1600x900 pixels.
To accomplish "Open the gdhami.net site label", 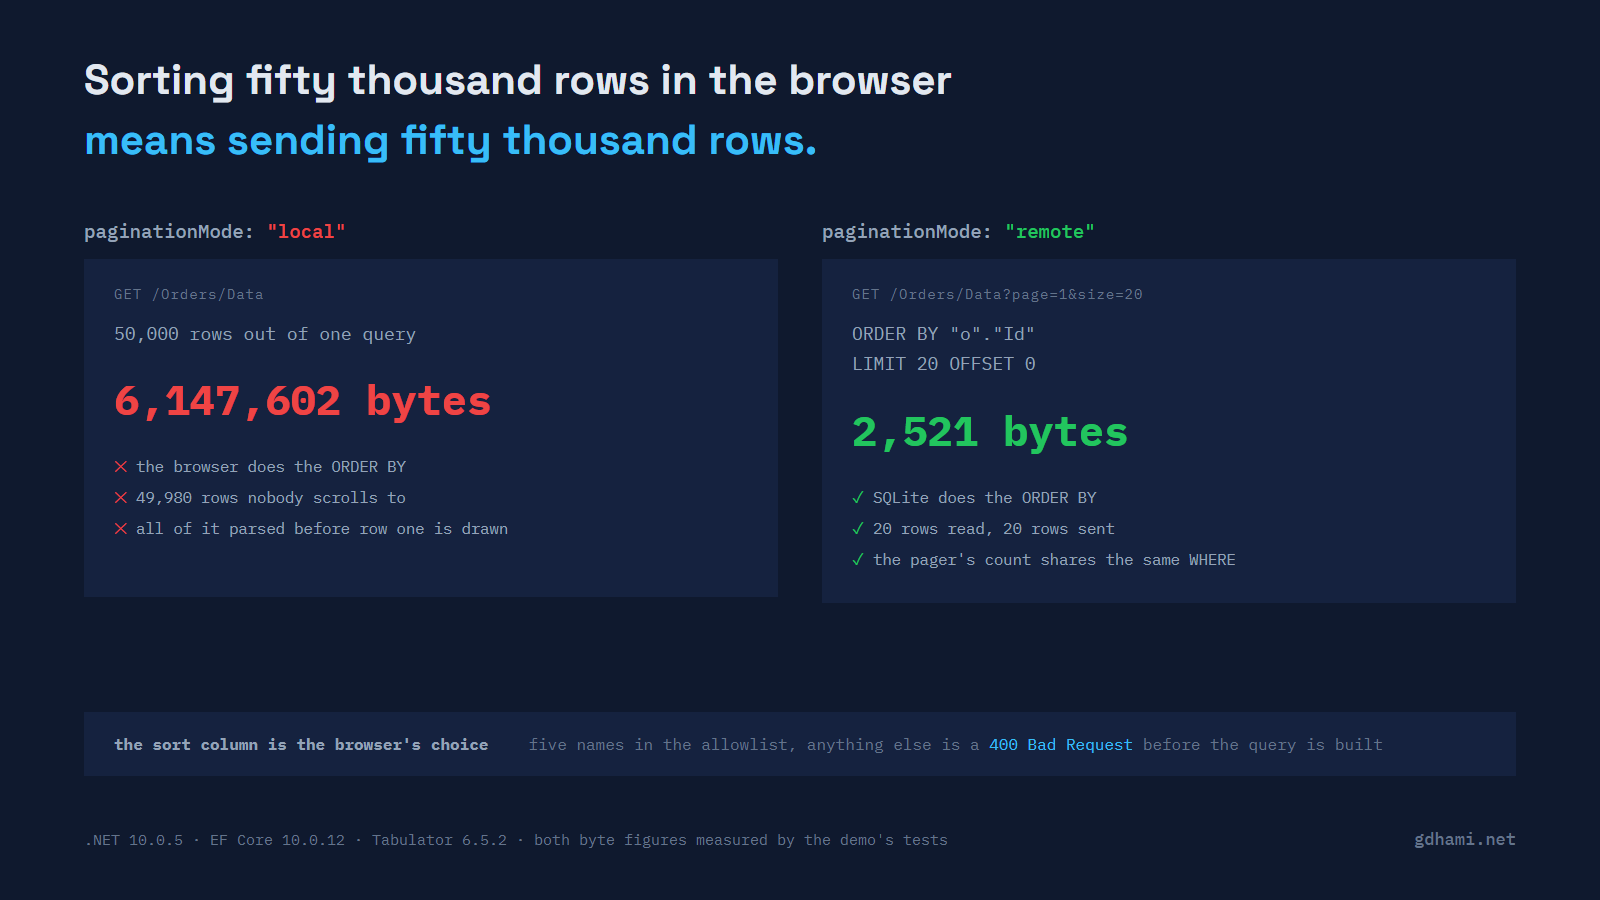I will tap(1465, 840).
